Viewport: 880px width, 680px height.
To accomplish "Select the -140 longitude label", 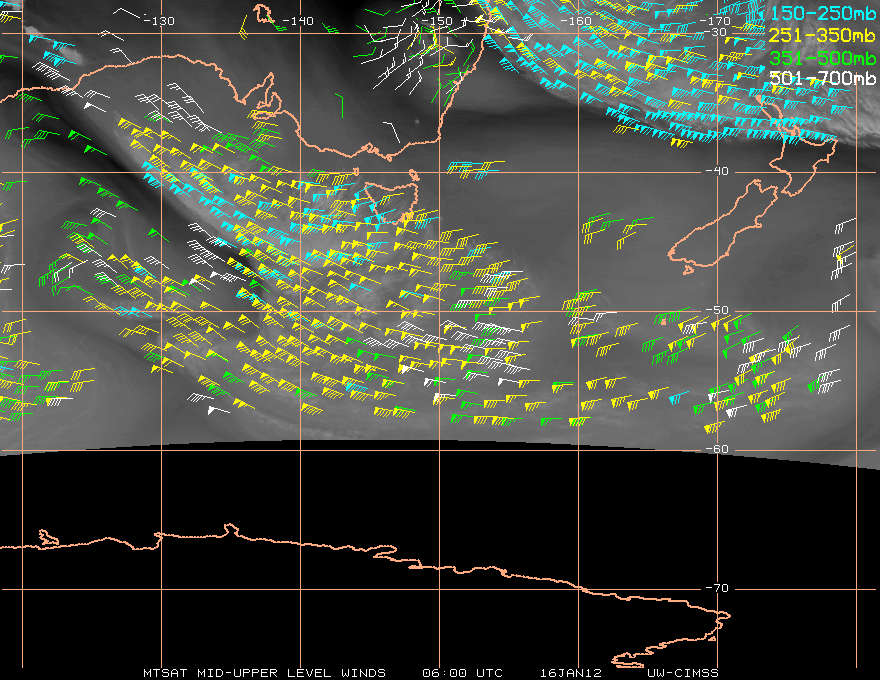I will pos(297,21).
